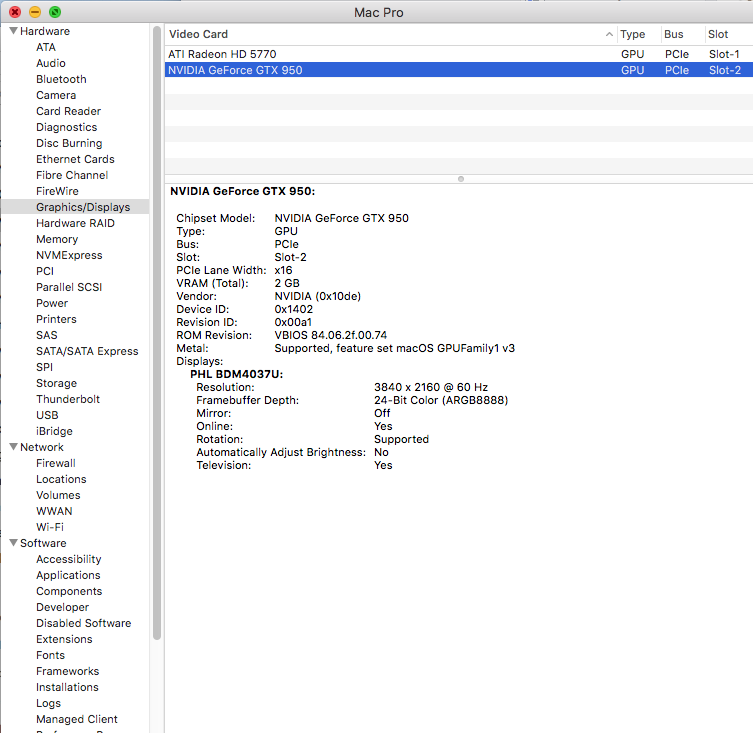
Task: Select Thunderbolt in the sidebar
Action: [x=68, y=399]
